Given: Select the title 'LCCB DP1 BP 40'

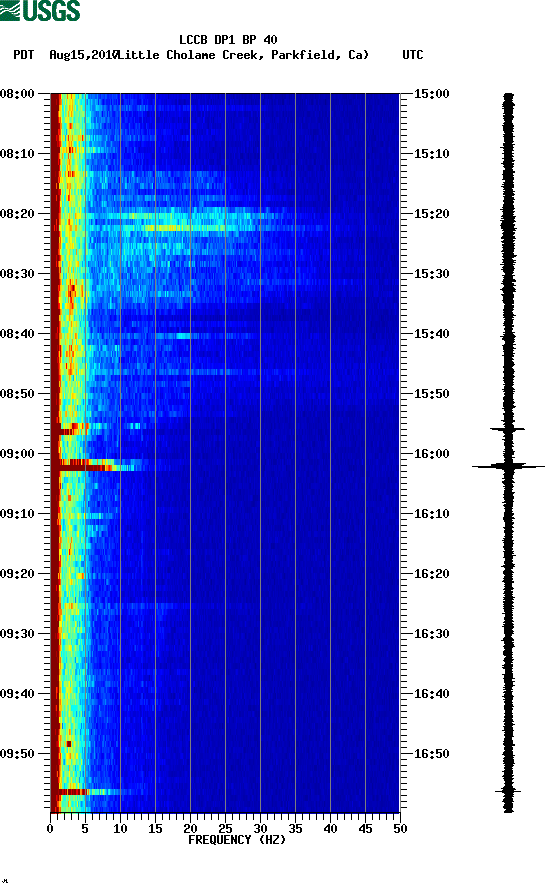Looking at the screenshot, I should click(x=228, y=40).
